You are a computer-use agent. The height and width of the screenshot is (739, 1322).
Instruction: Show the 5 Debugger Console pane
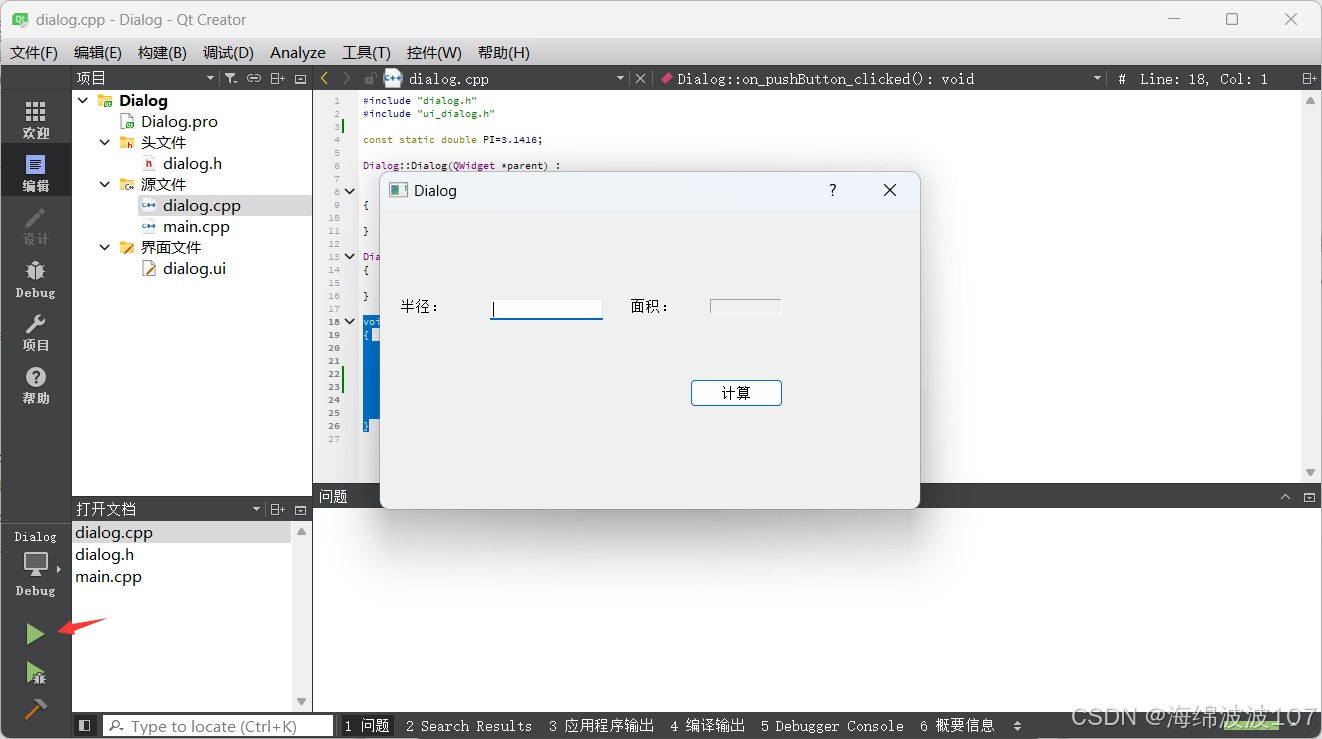click(x=832, y=726)
